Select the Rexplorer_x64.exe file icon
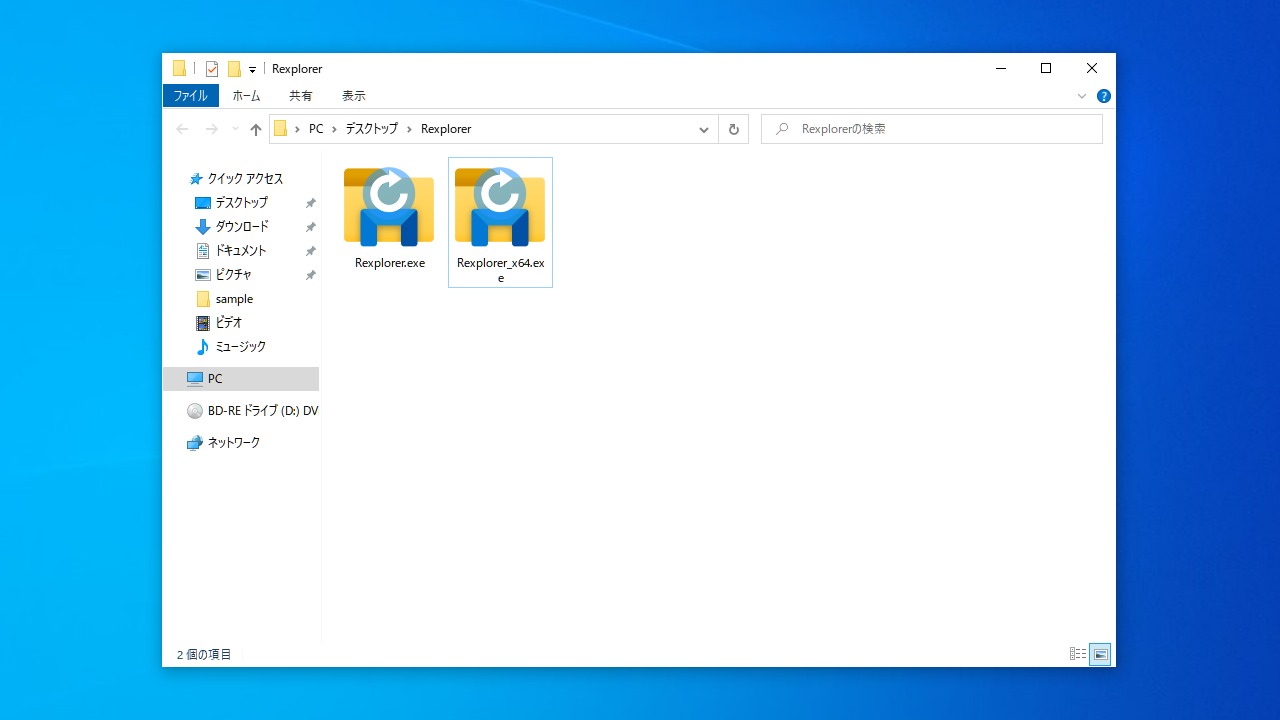This screenshot has width=1280, height=720. [x=500, y=207]
